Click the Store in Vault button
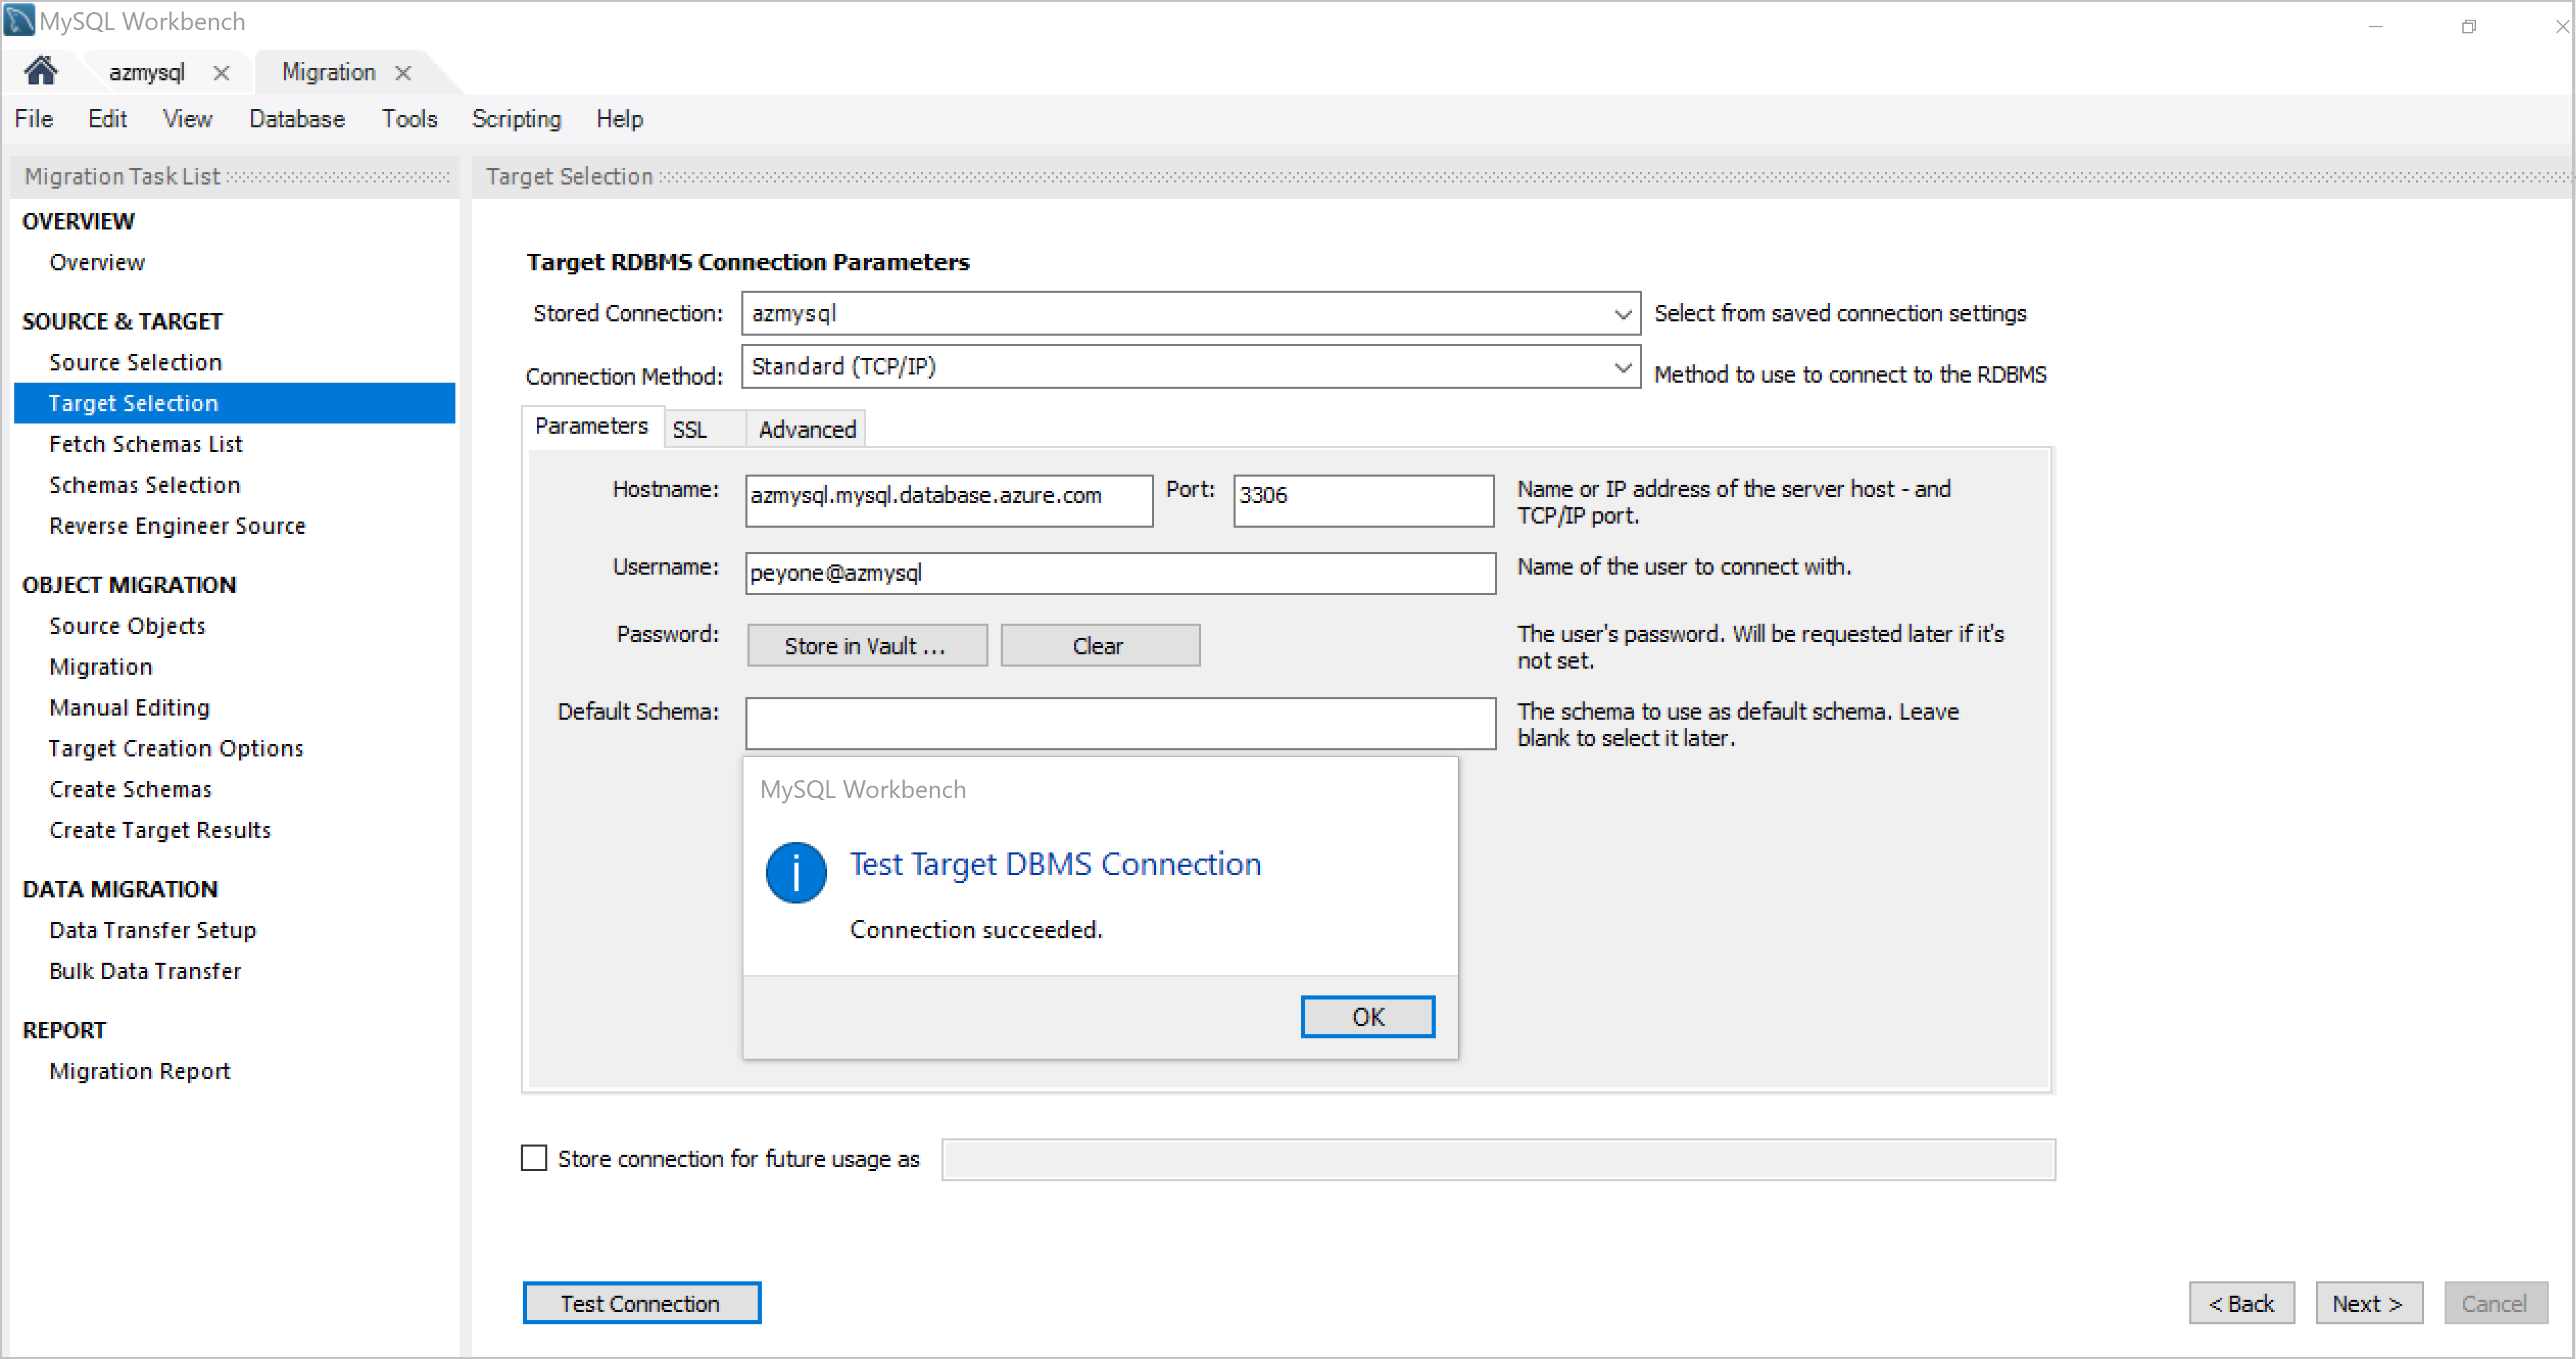The height and width of the screenshot is (1359, 2576). tap(865, 645)
